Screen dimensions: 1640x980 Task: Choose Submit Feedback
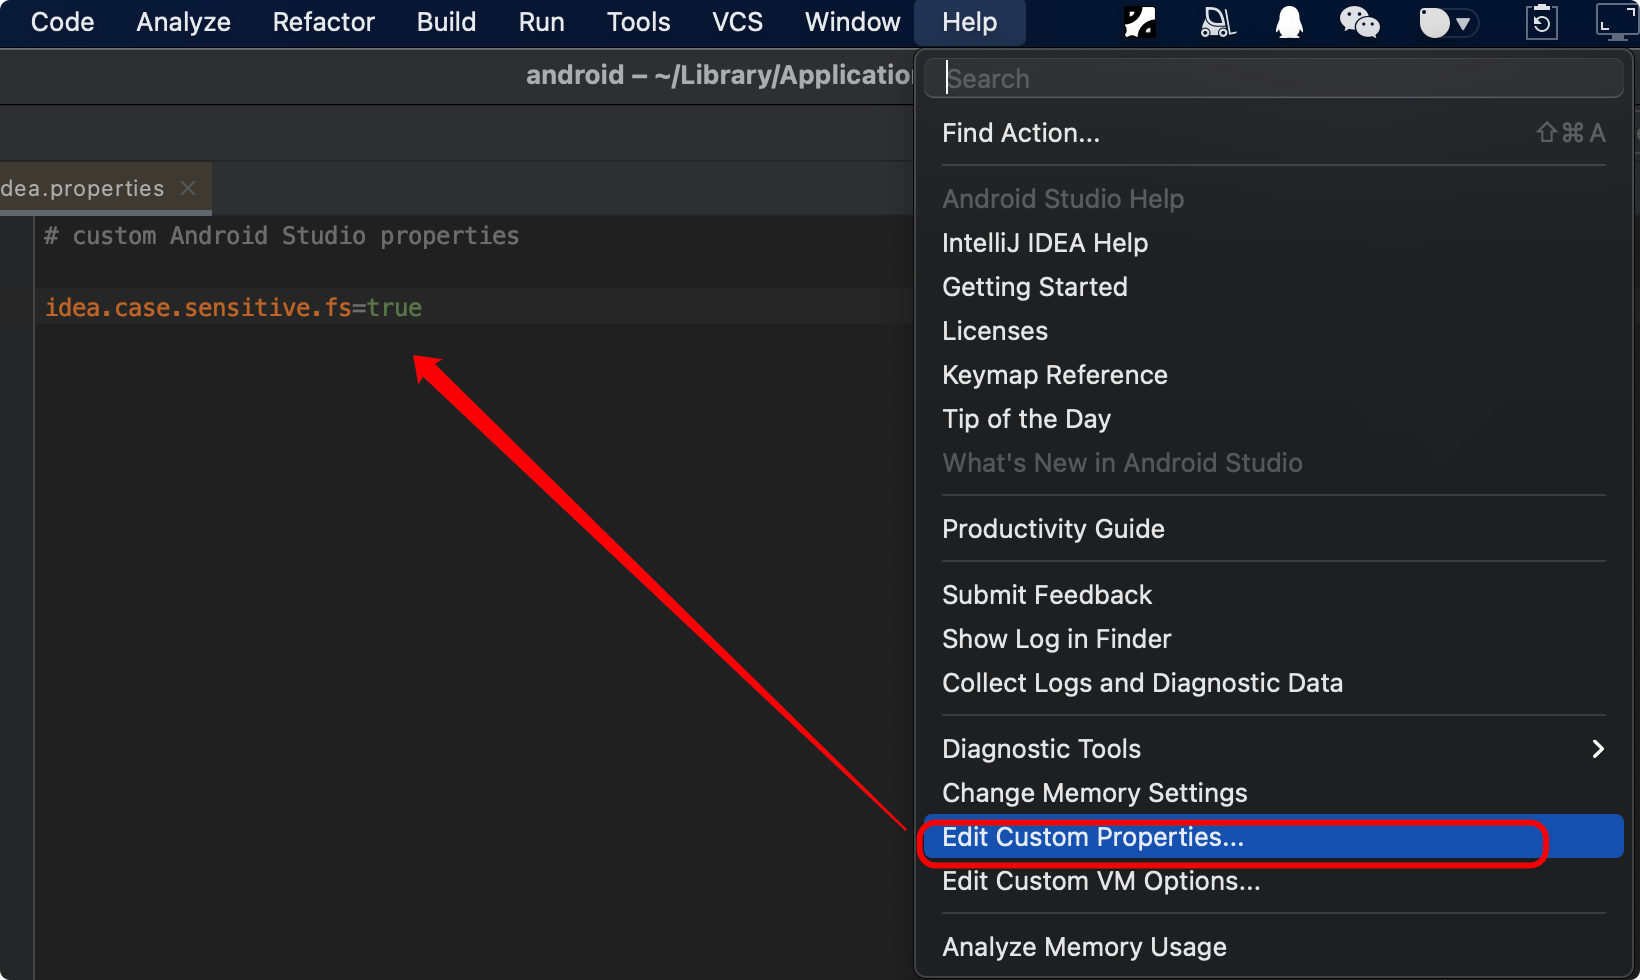click(x=1274, y=595)
